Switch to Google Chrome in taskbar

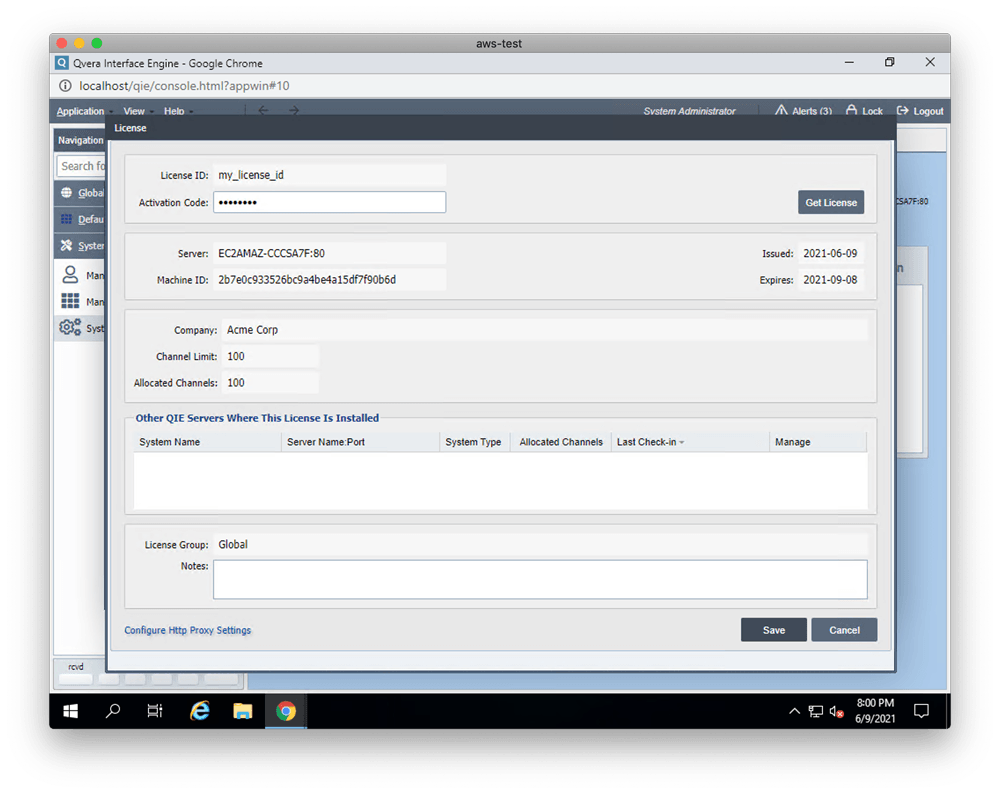[286, 711]
